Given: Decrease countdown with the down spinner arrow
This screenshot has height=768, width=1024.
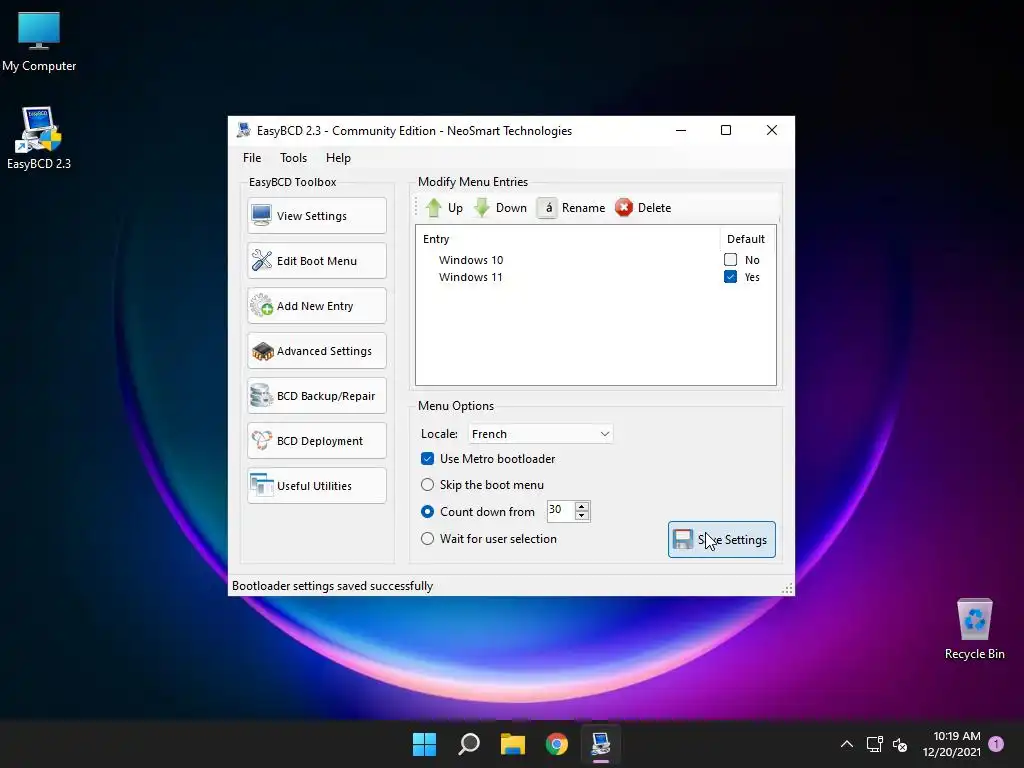Looking at the screenshot, I should pyautogui.click(x=582, y=516).
